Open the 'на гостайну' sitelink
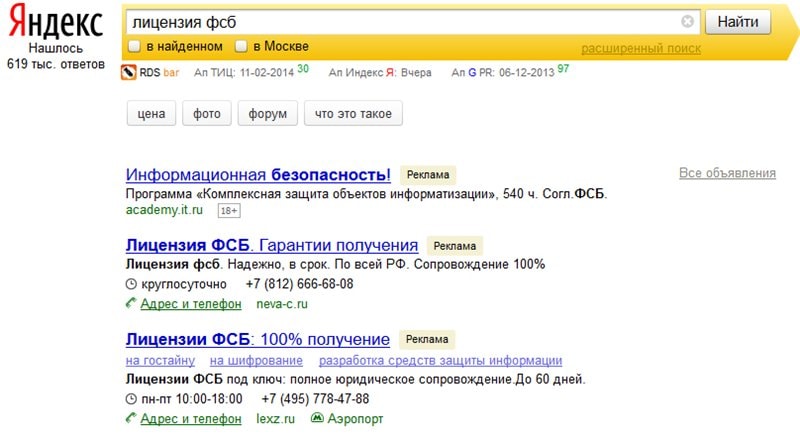This screenshot has height=442, width=800. coord(160,360)
